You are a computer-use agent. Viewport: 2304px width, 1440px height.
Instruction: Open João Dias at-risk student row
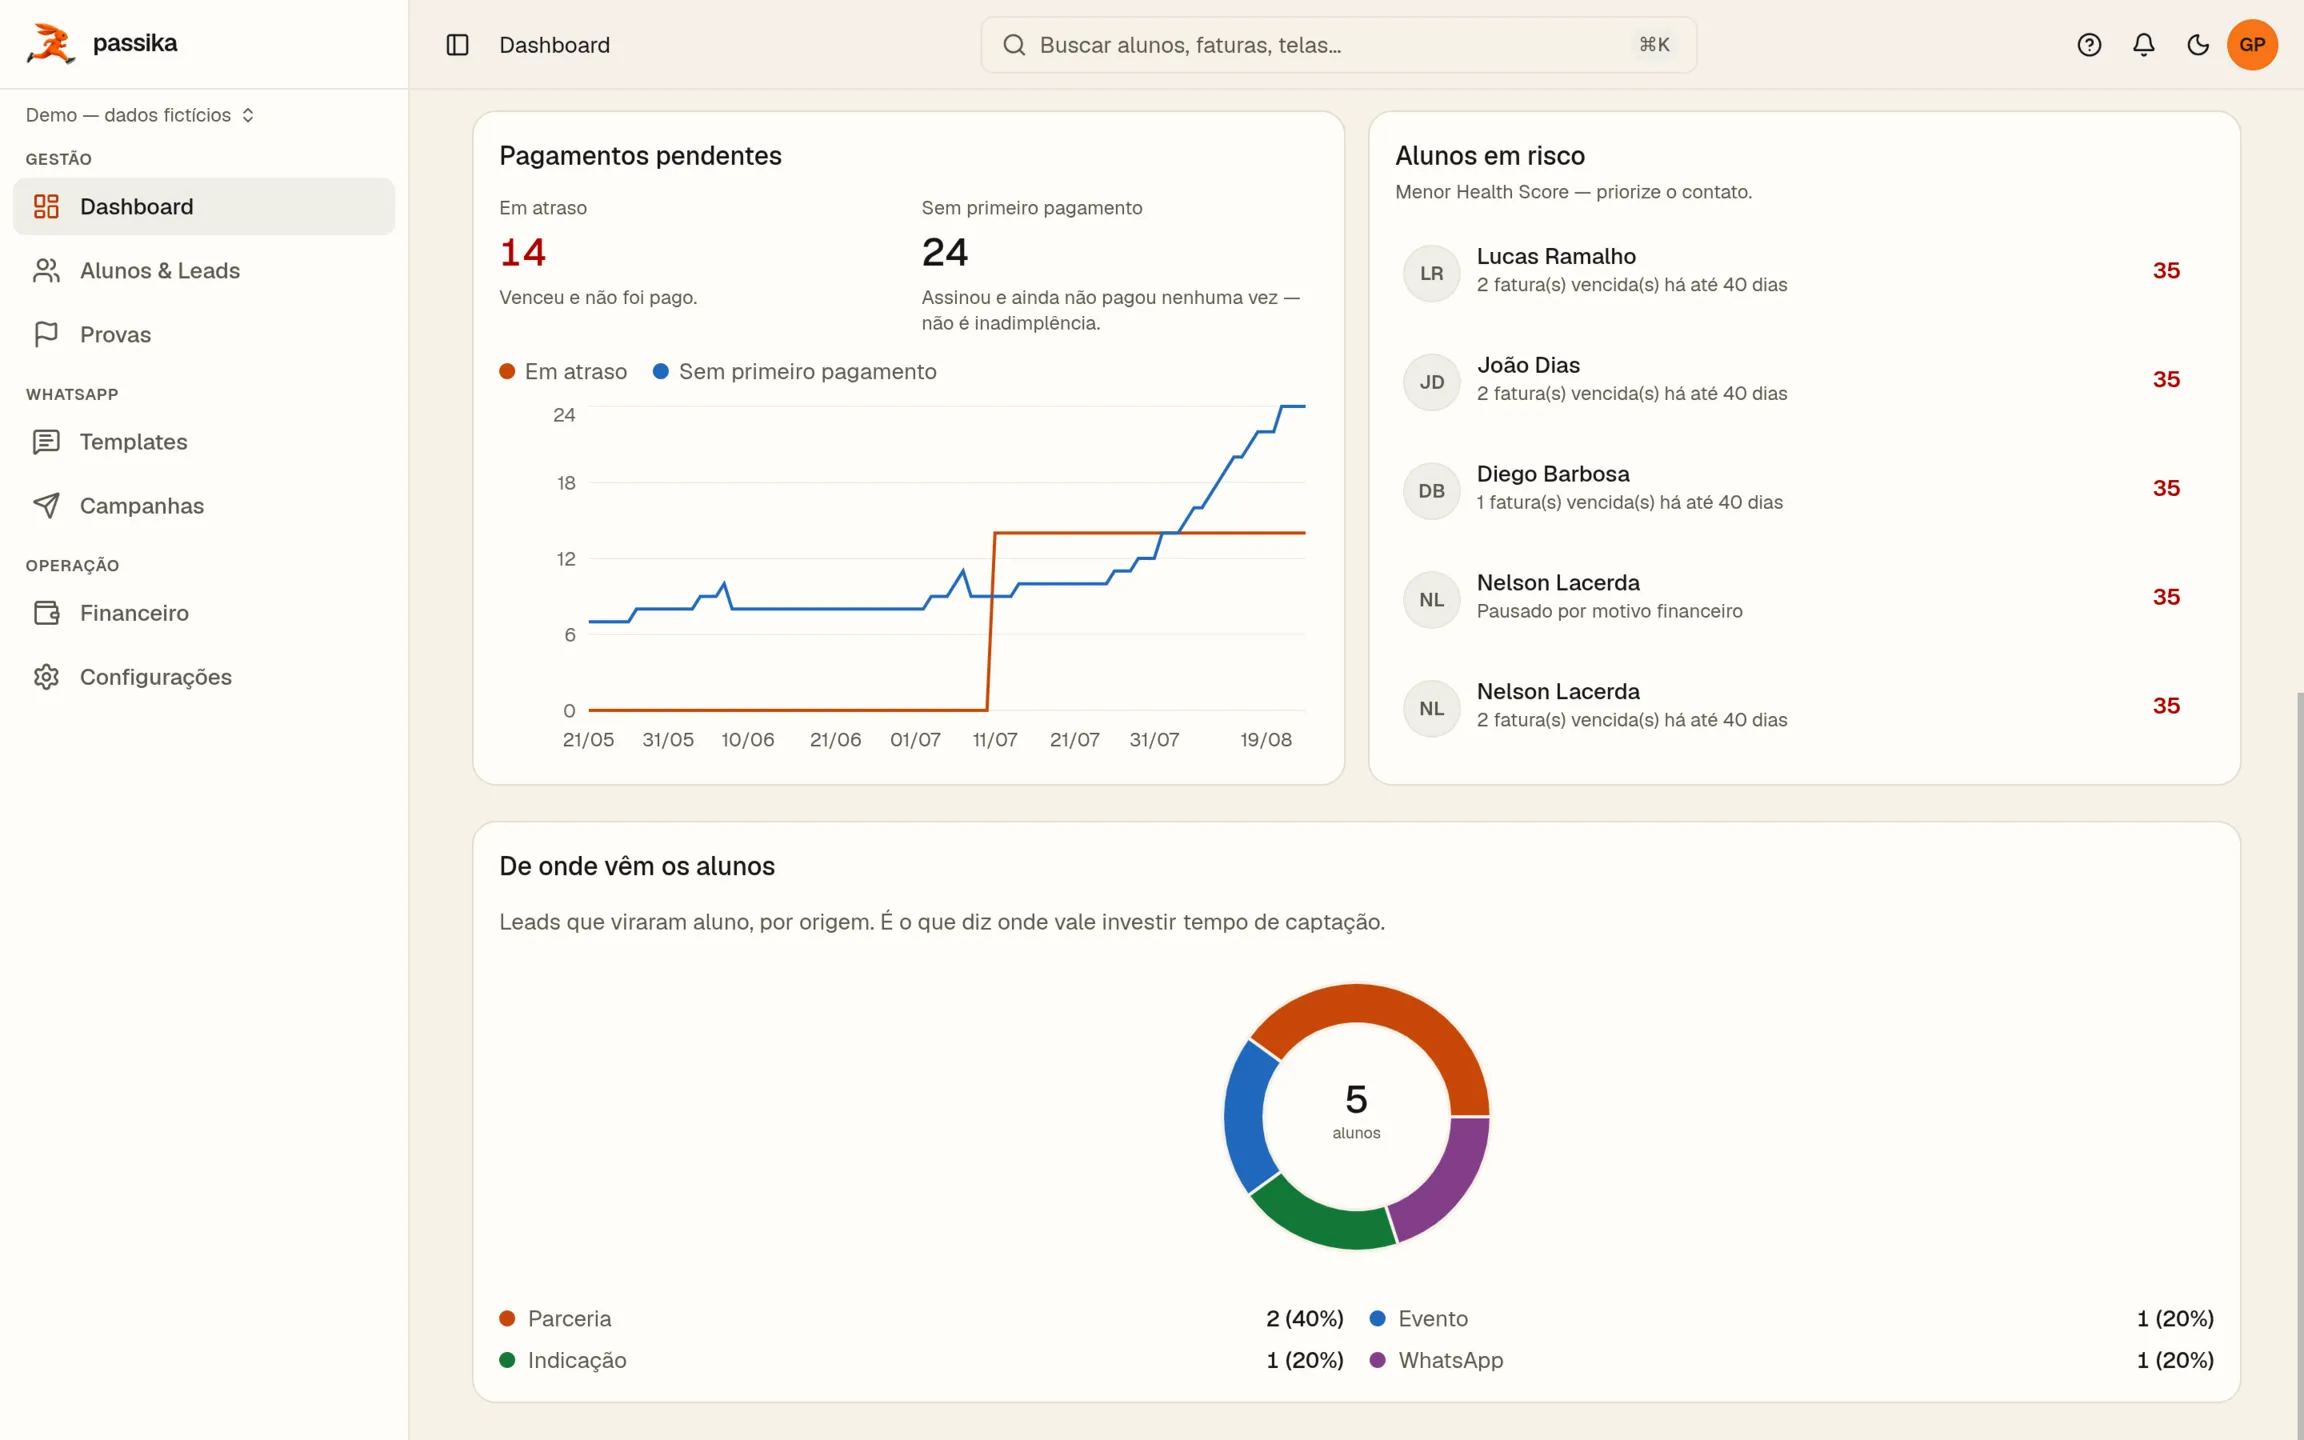(1803, 380)
